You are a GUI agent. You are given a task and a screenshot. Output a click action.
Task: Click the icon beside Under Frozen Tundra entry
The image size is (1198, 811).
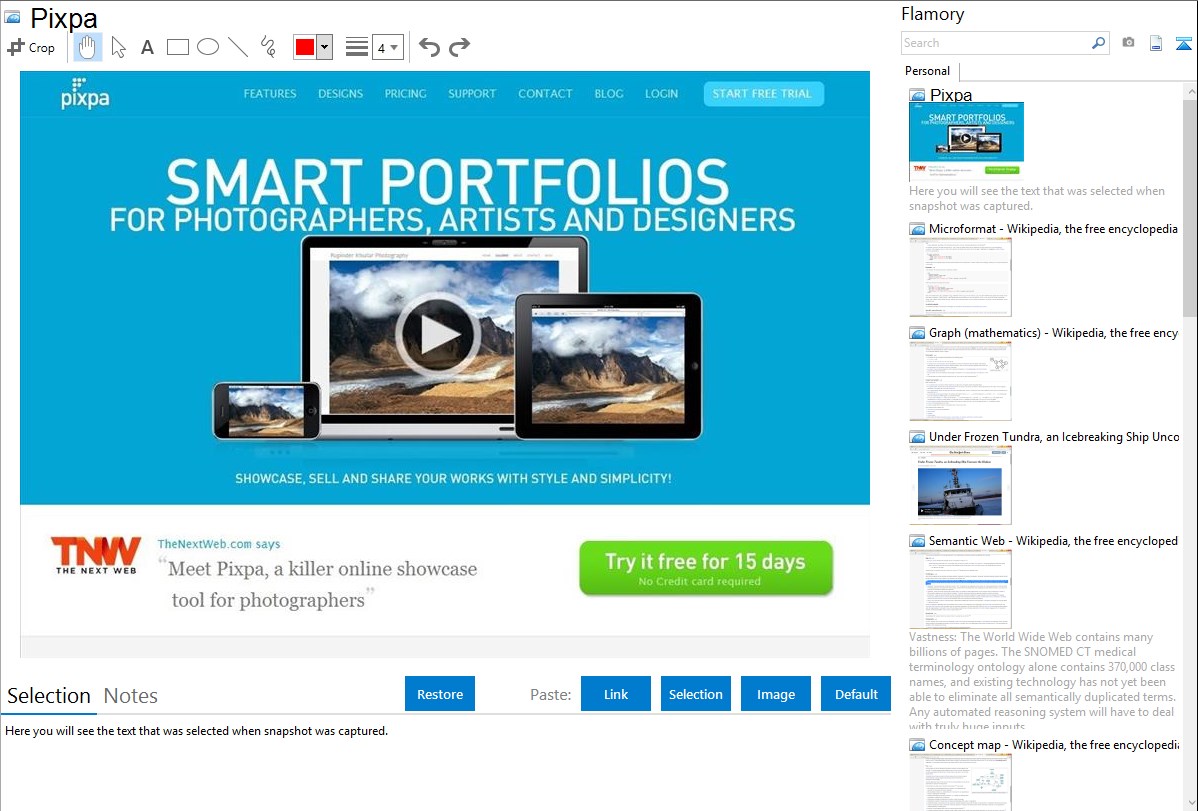point(917,436)
